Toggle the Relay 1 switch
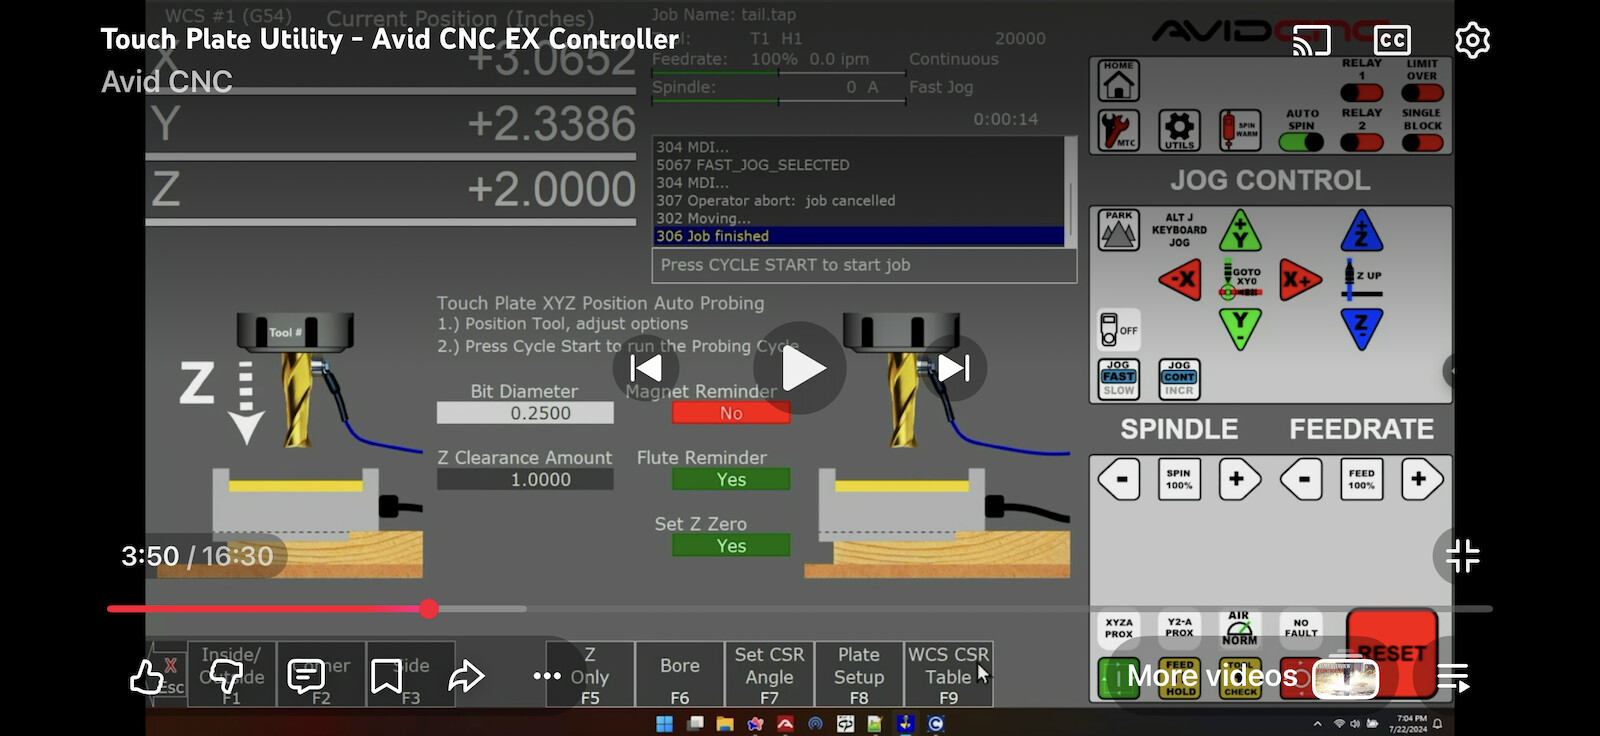The width and height of the screenshot is (1600, 736). click(x=1361, y=92)
